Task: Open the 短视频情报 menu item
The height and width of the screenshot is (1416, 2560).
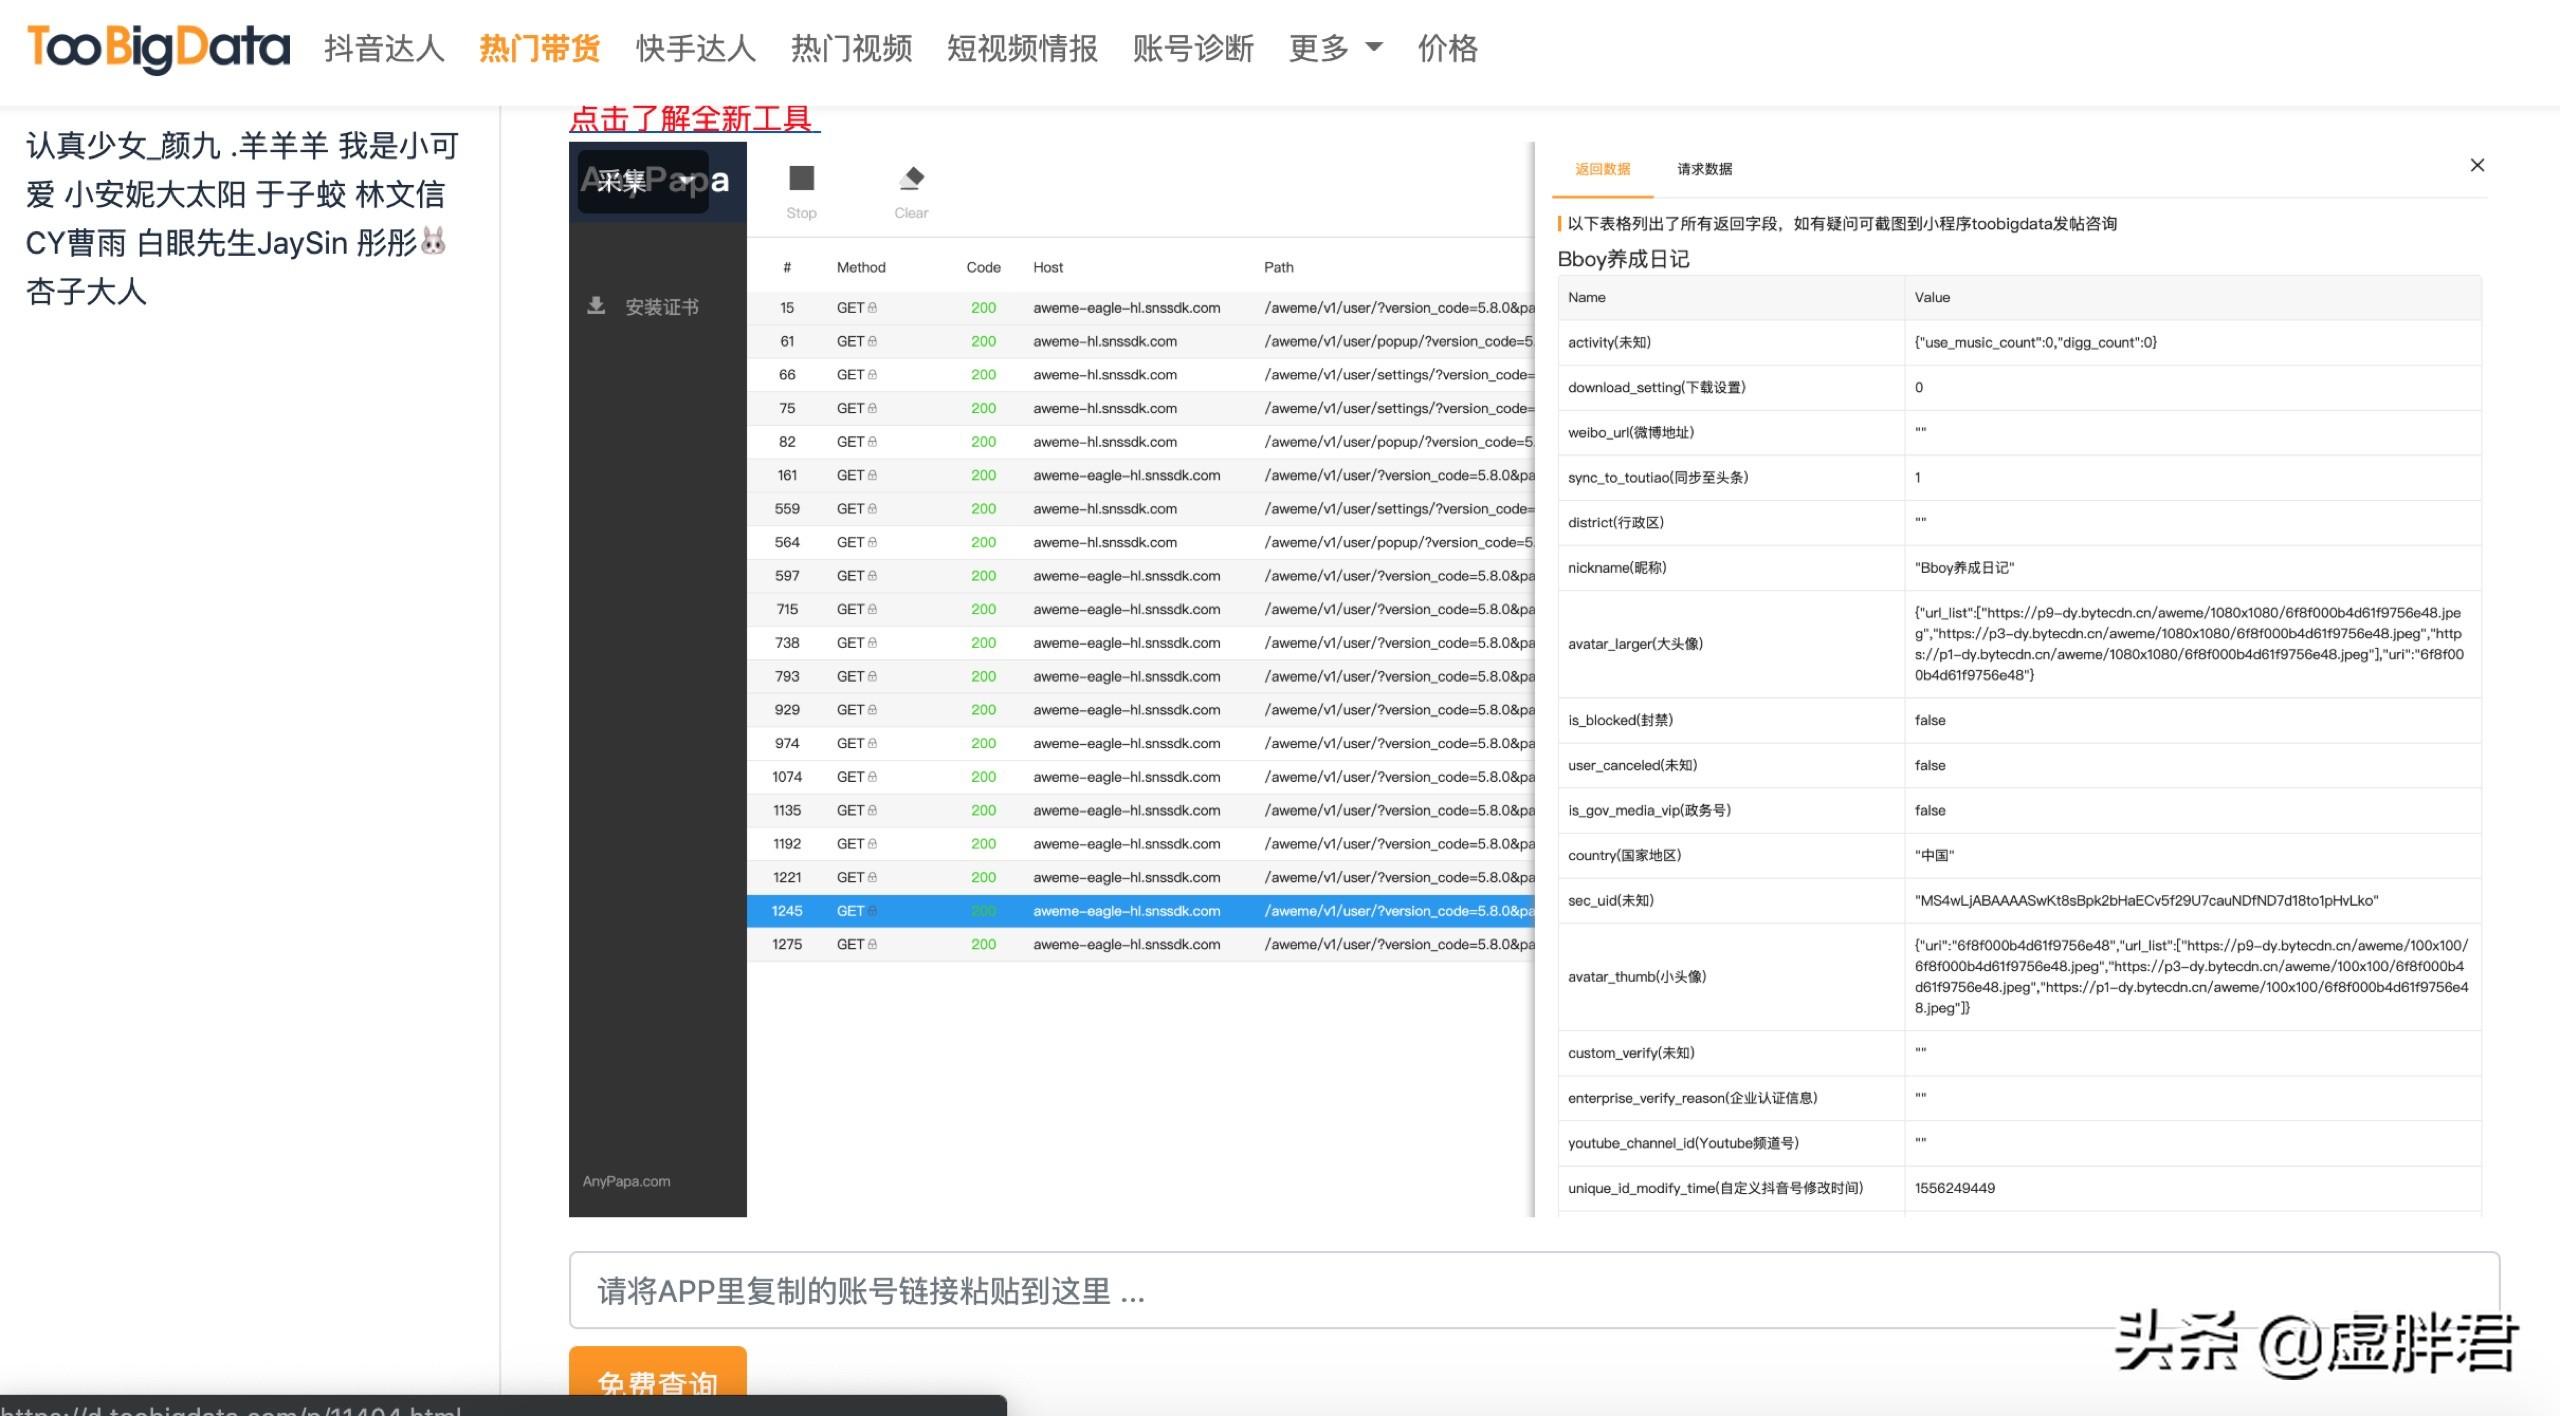Action: coord(1022,48)
